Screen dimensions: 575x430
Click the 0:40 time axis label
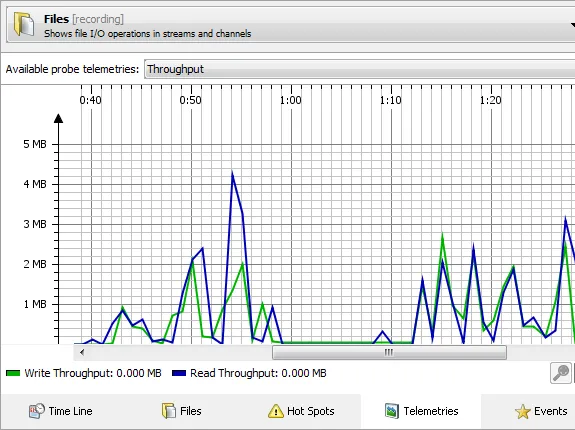90,100
